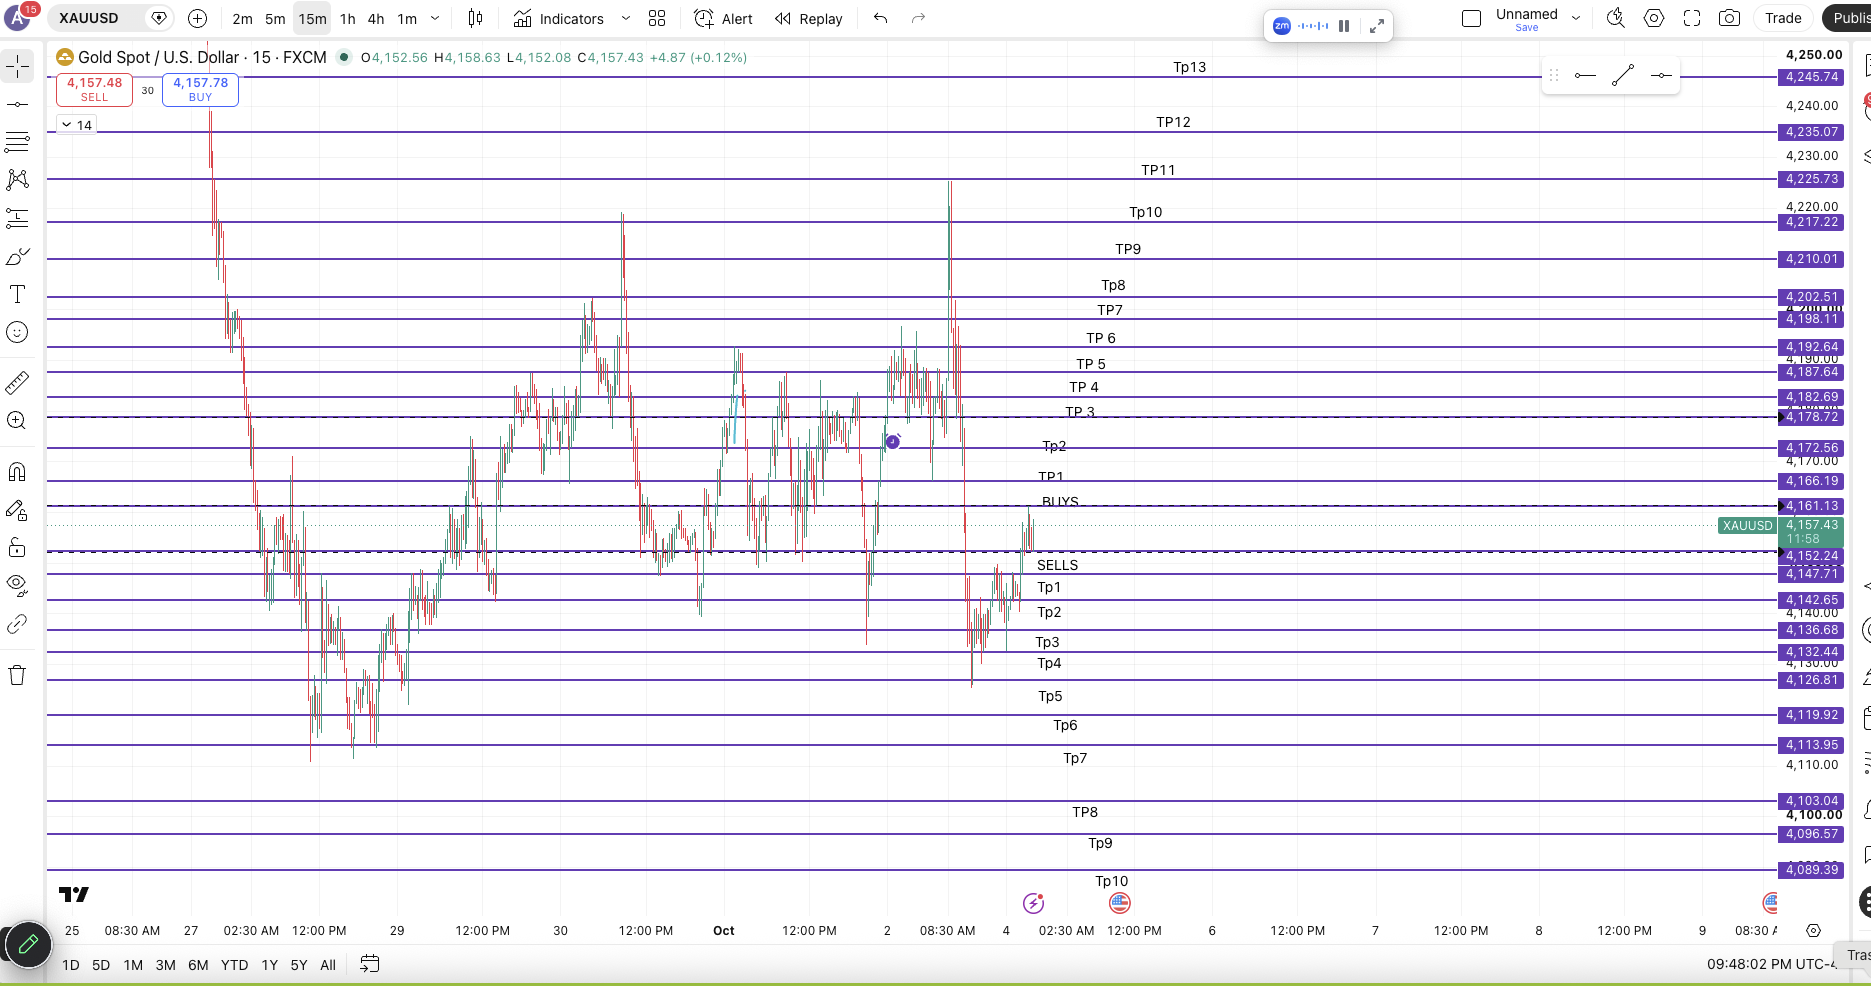
Task: Open the patterns drawing tool
Action: [18, 180]
